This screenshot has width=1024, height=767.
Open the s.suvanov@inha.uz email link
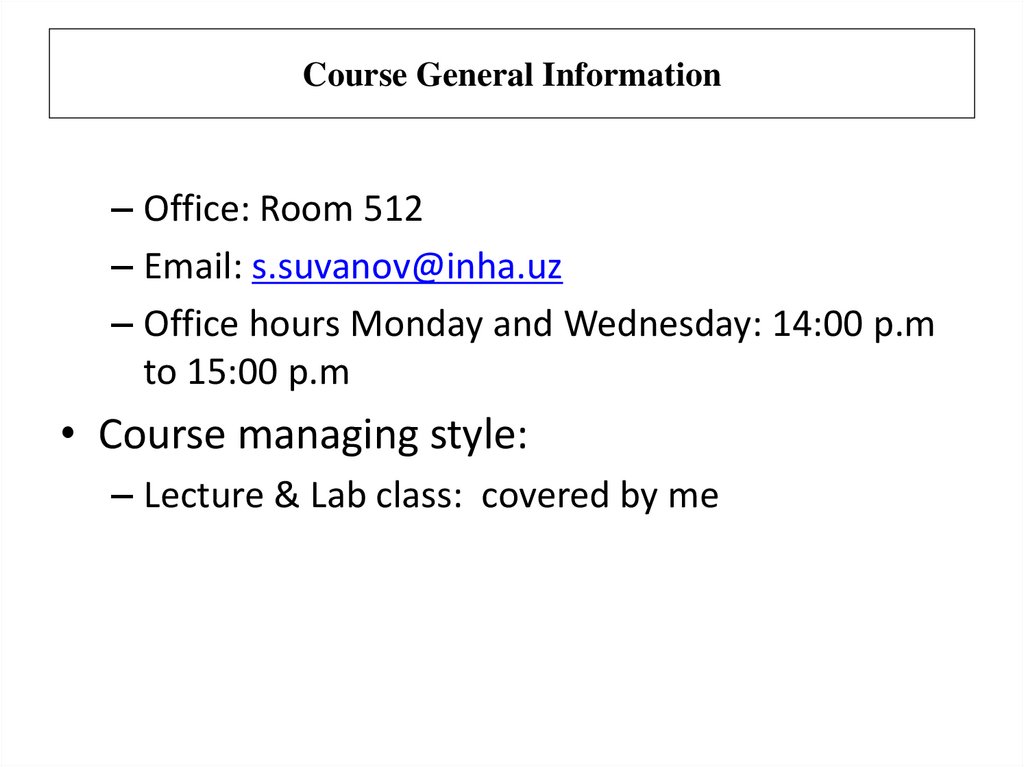(407, 267)
